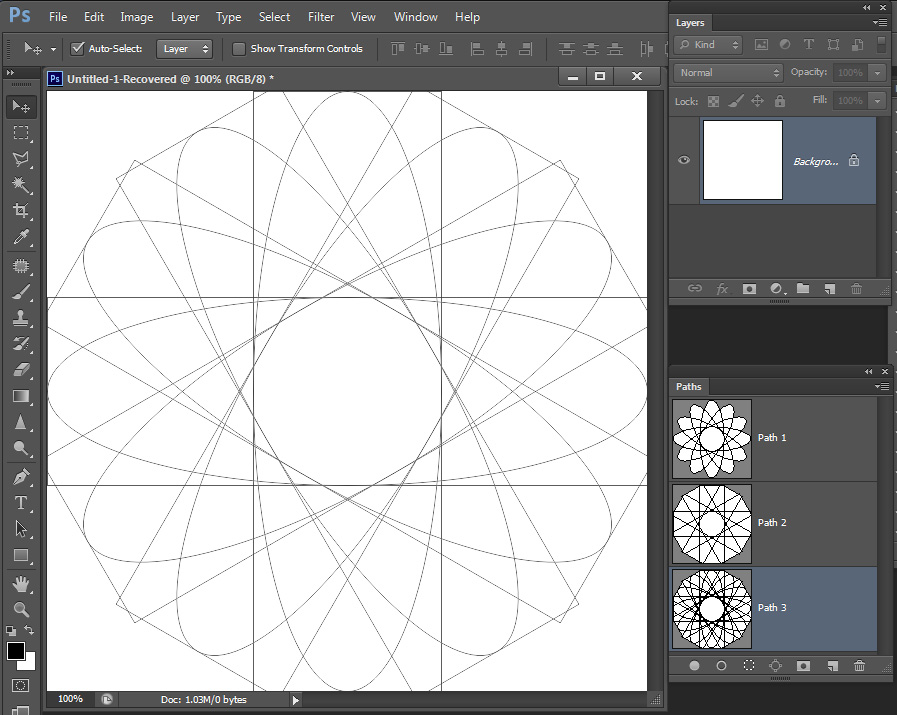The width and height of the screenshot is (897, 715).
Task: Delete current path with trash icon
Action: 859,666
